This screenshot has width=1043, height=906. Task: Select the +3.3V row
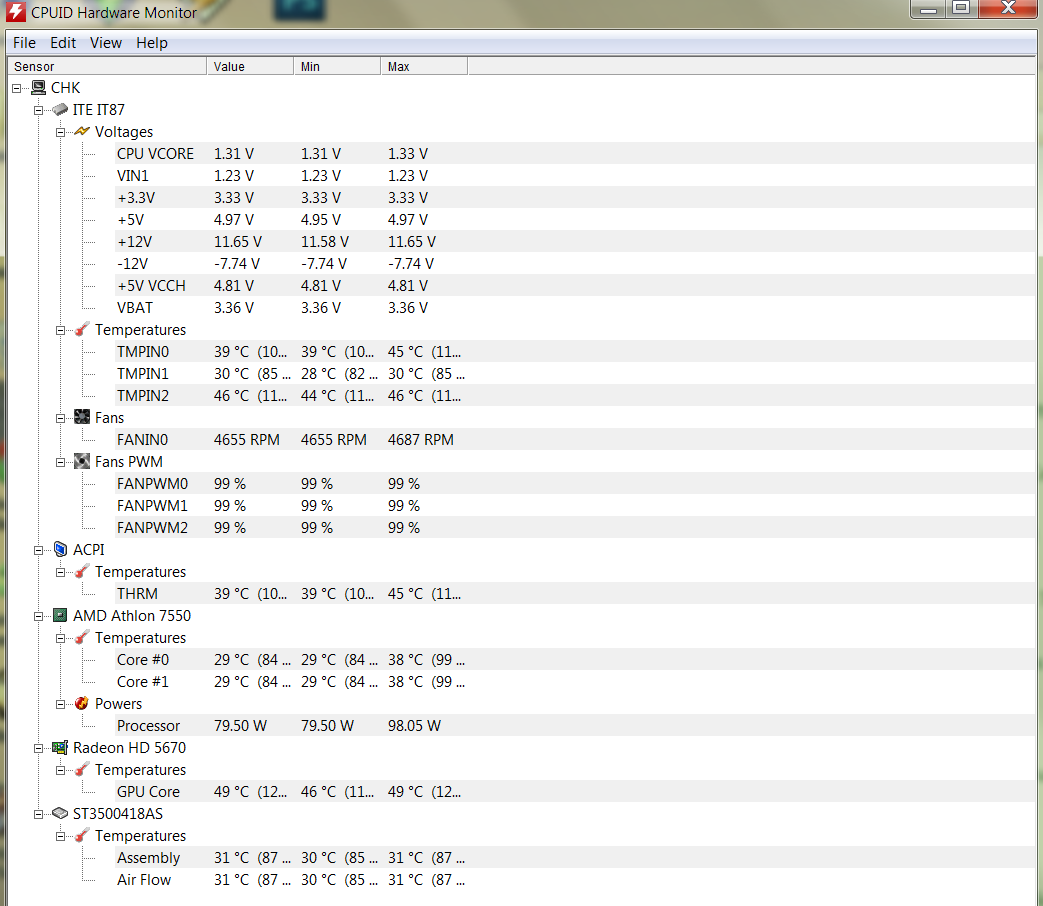(575, 198)
